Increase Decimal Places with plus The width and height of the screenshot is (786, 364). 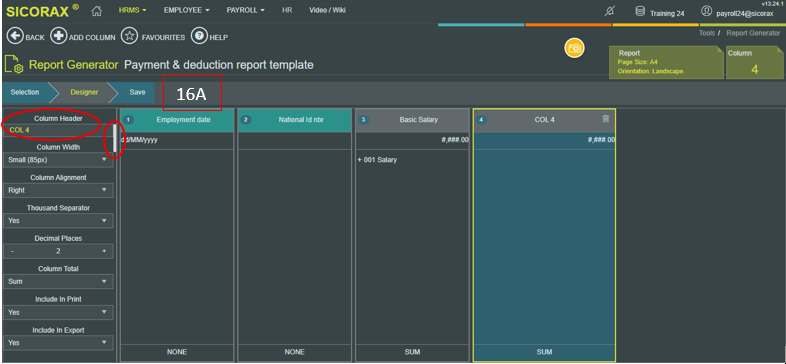coord(104,251)
